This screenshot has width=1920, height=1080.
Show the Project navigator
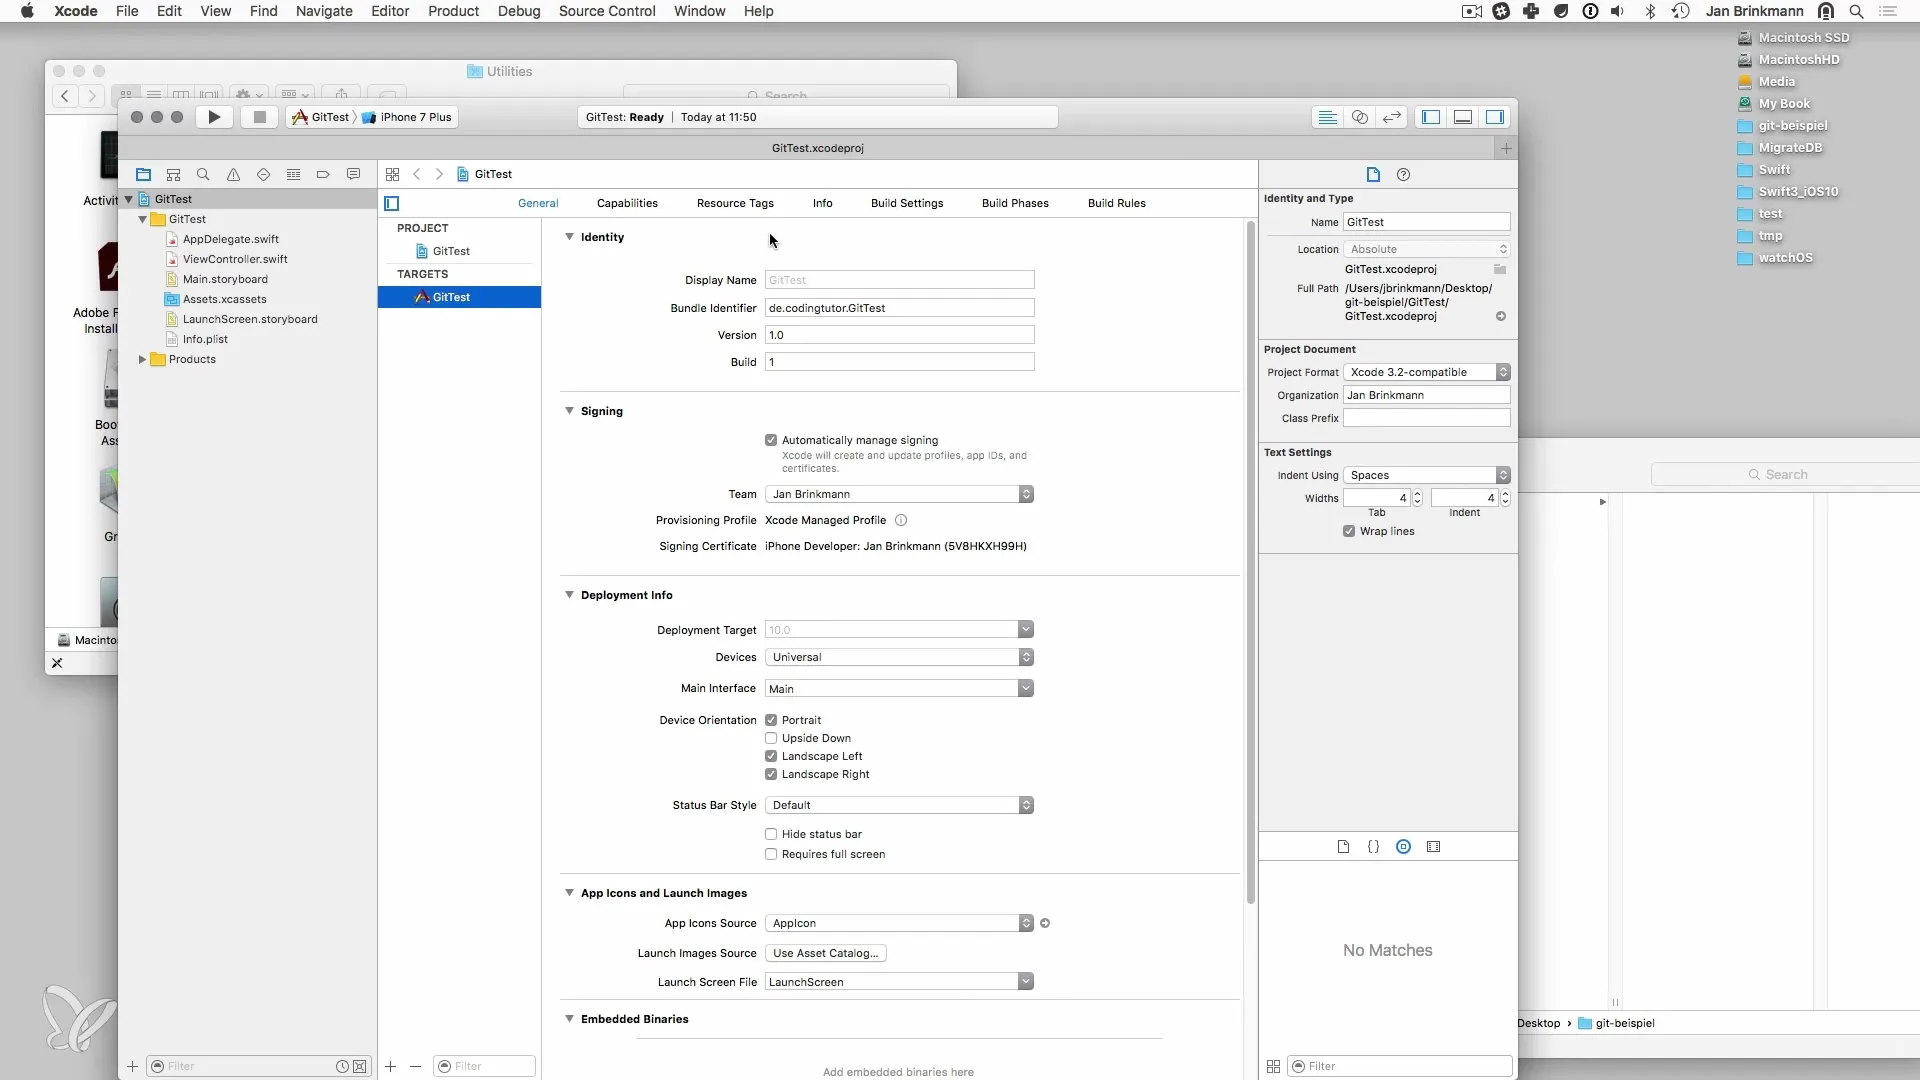coord(143,174)
